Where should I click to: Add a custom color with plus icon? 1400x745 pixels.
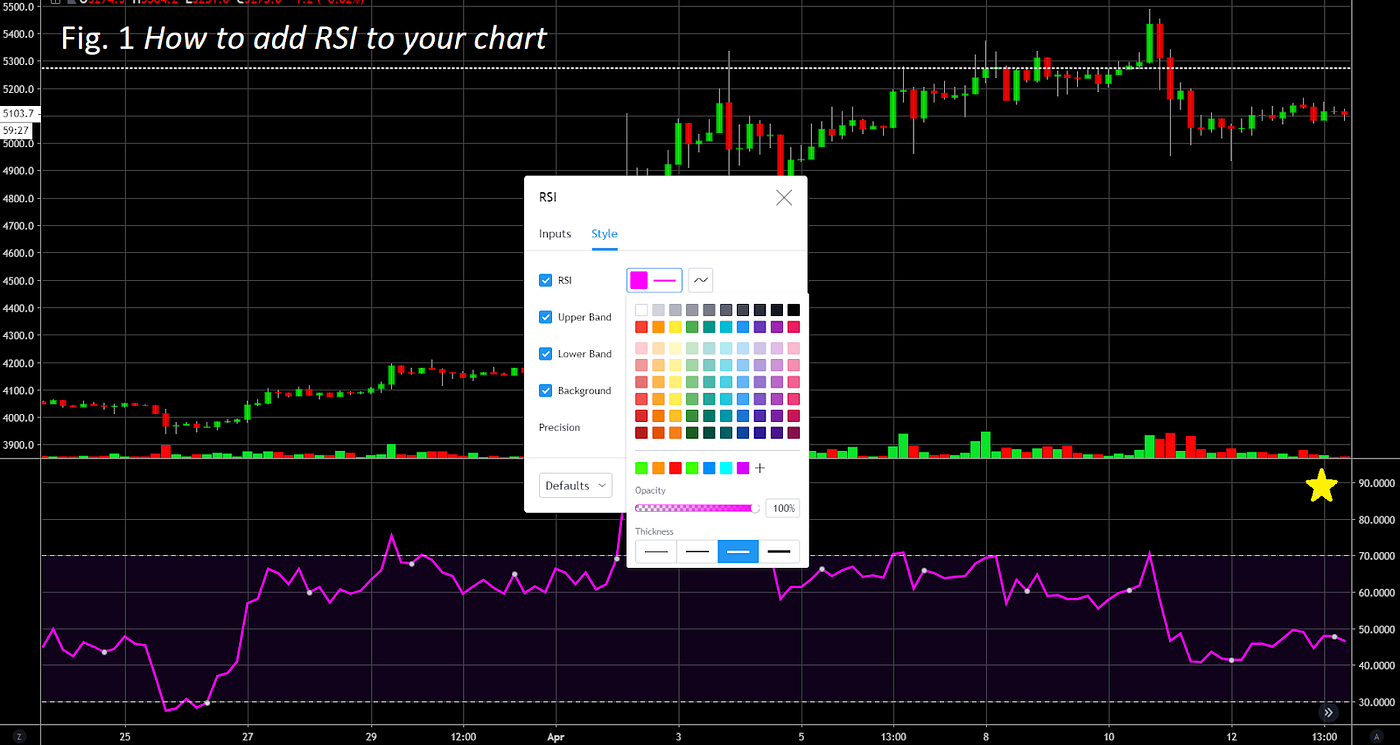[760, 468]
